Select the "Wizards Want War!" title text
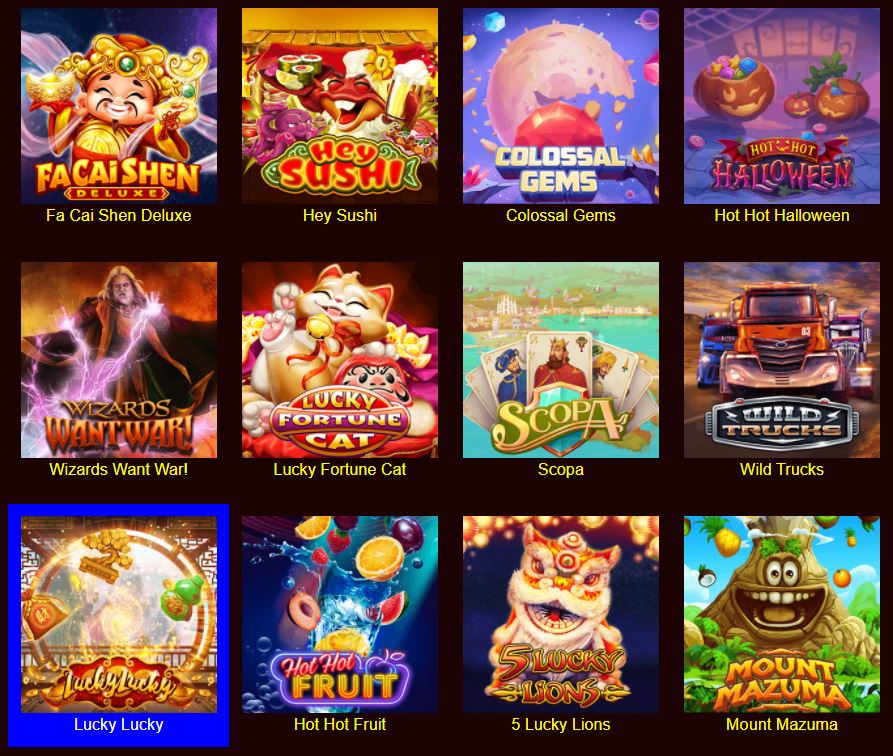The image size is (893, 756). (x=118, y=469)
